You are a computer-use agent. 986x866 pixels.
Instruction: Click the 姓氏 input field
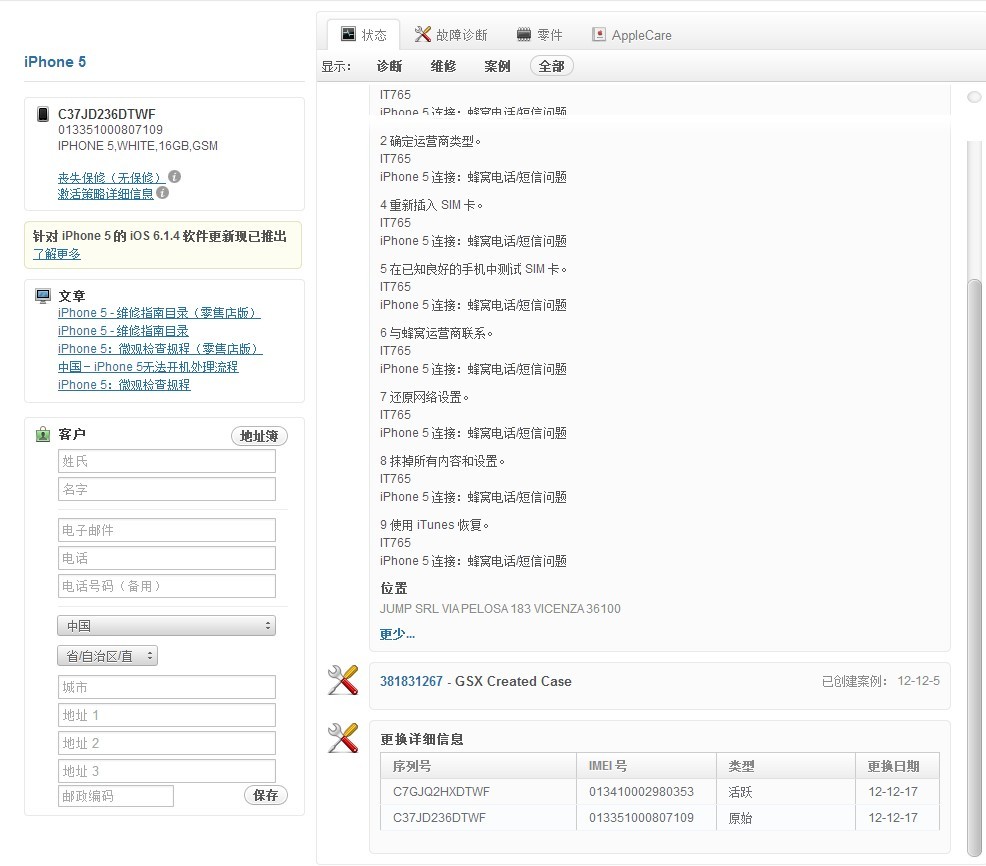click(166, 461)
